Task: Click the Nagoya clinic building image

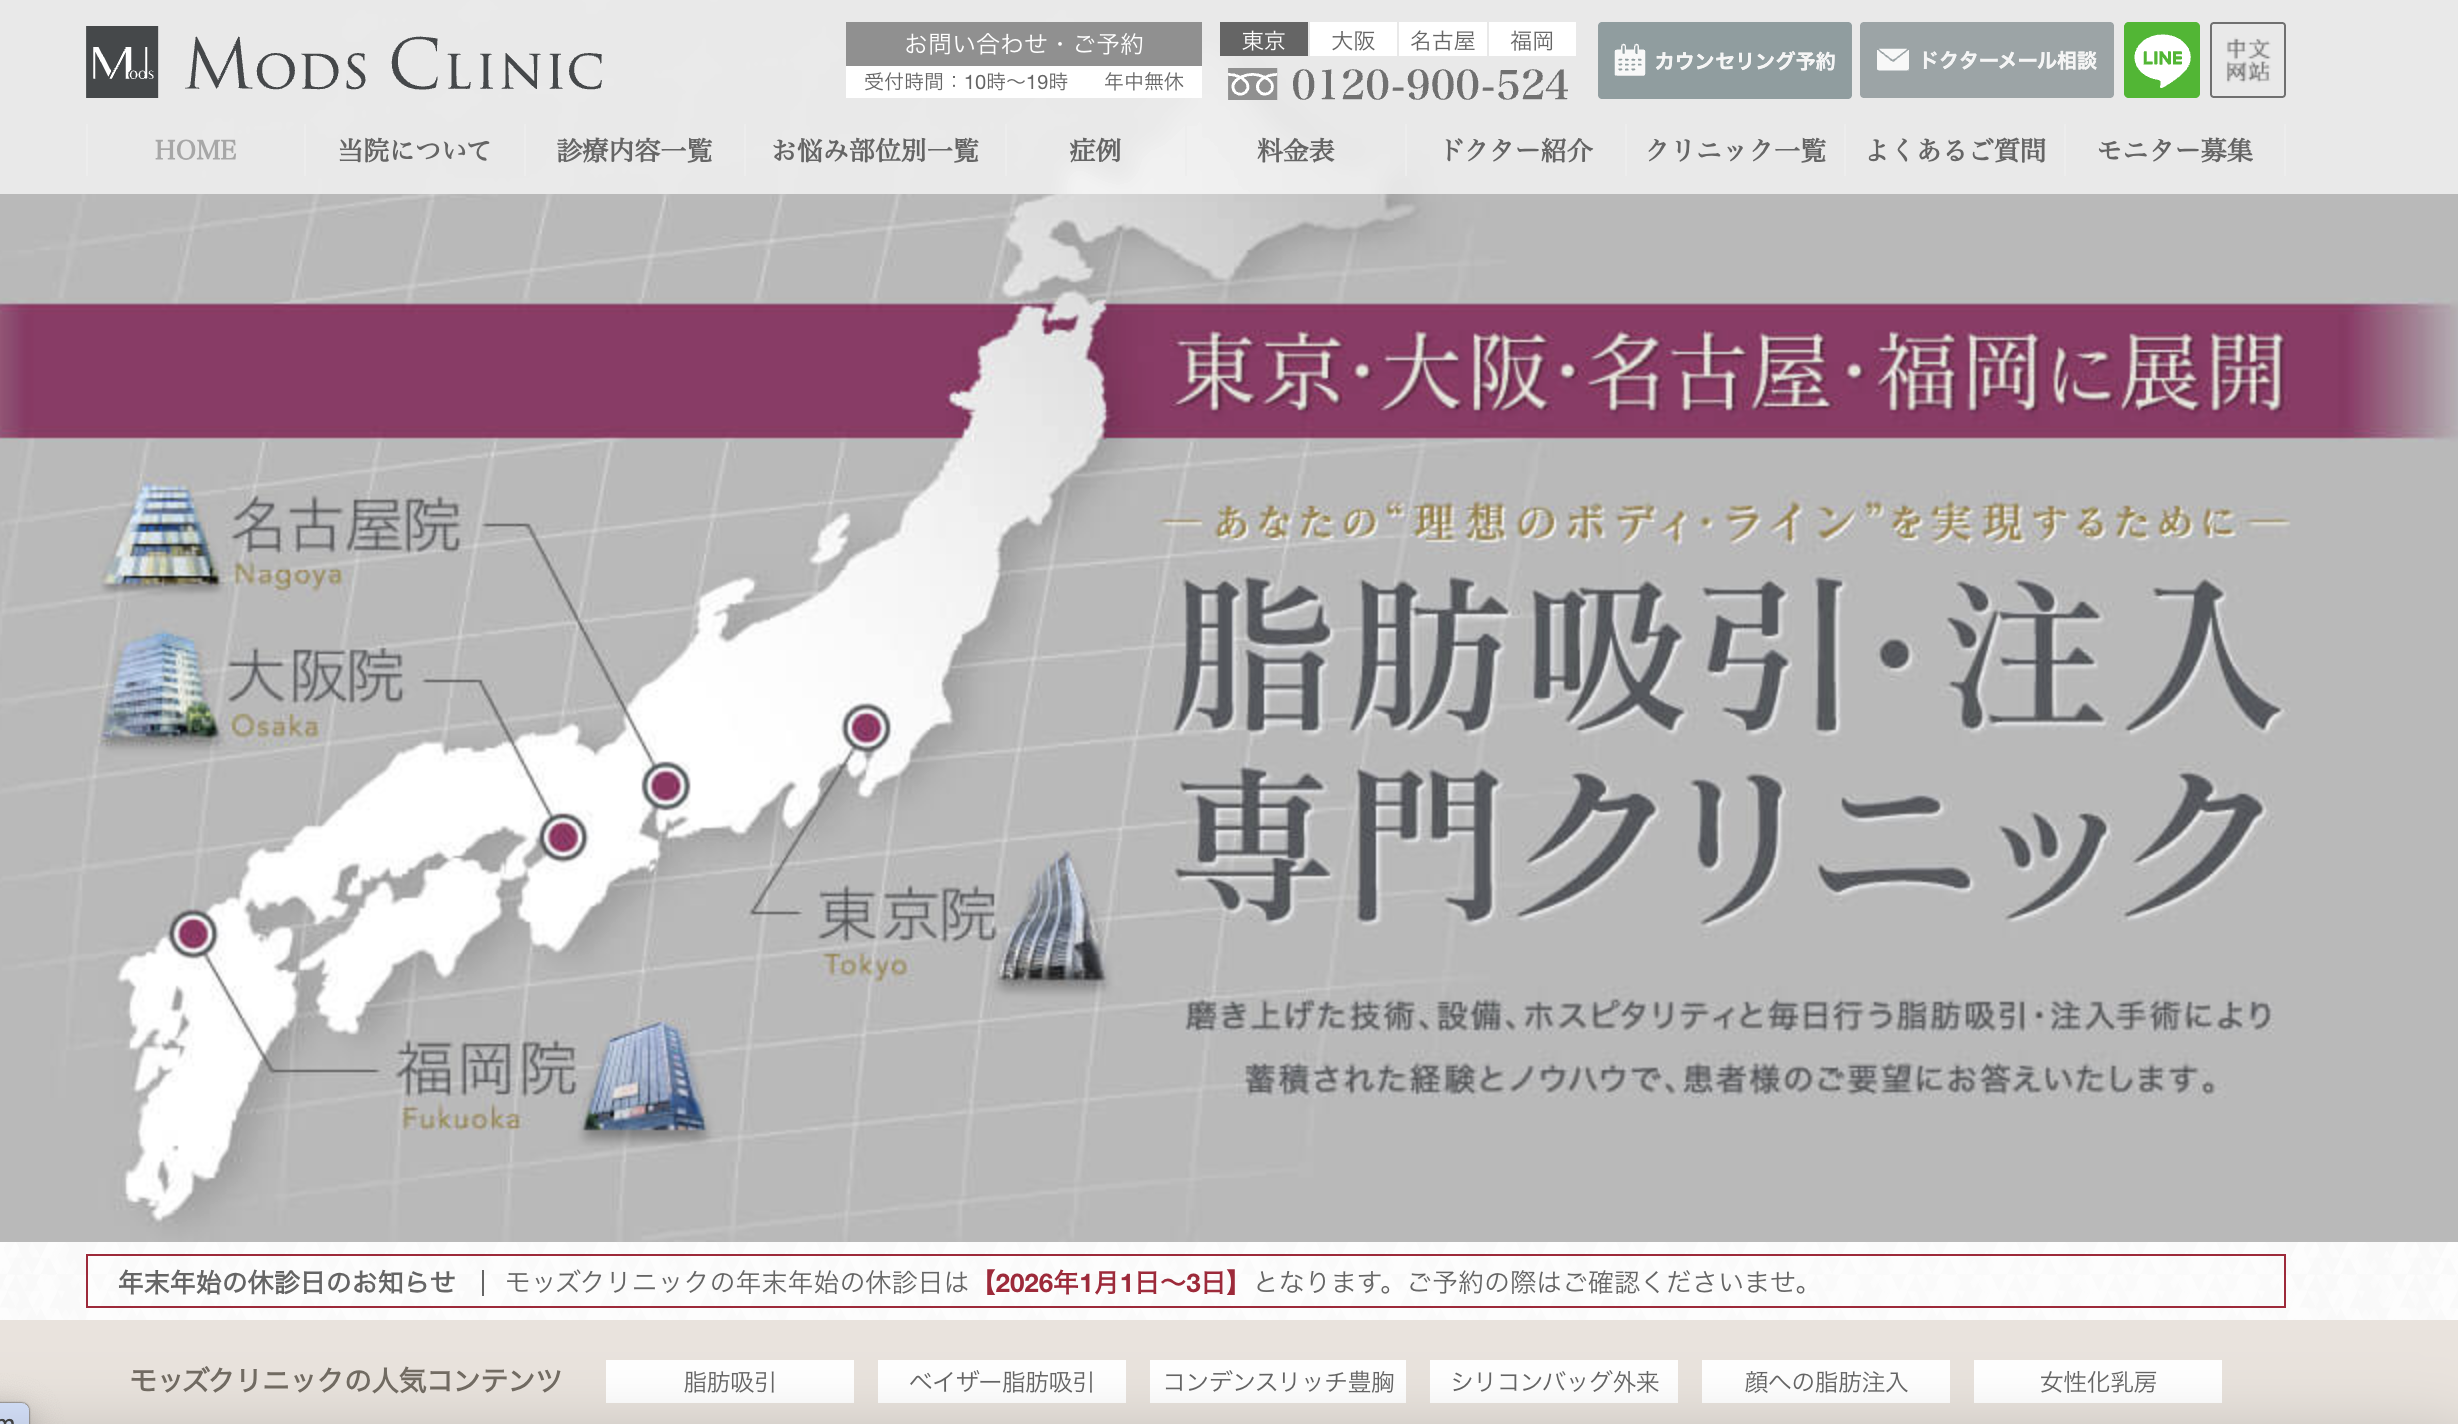Action: [162, 536]
